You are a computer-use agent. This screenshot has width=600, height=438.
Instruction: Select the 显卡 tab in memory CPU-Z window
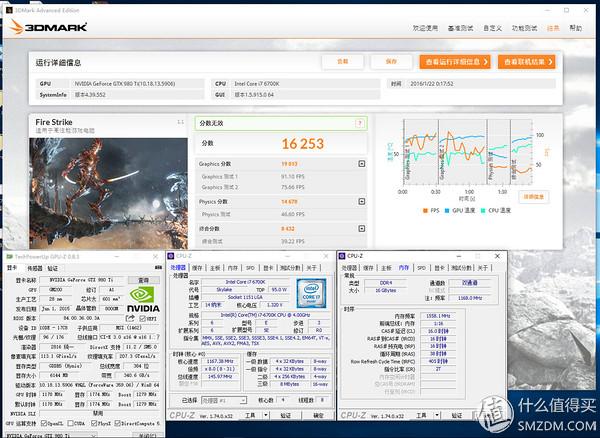point(439,268)
